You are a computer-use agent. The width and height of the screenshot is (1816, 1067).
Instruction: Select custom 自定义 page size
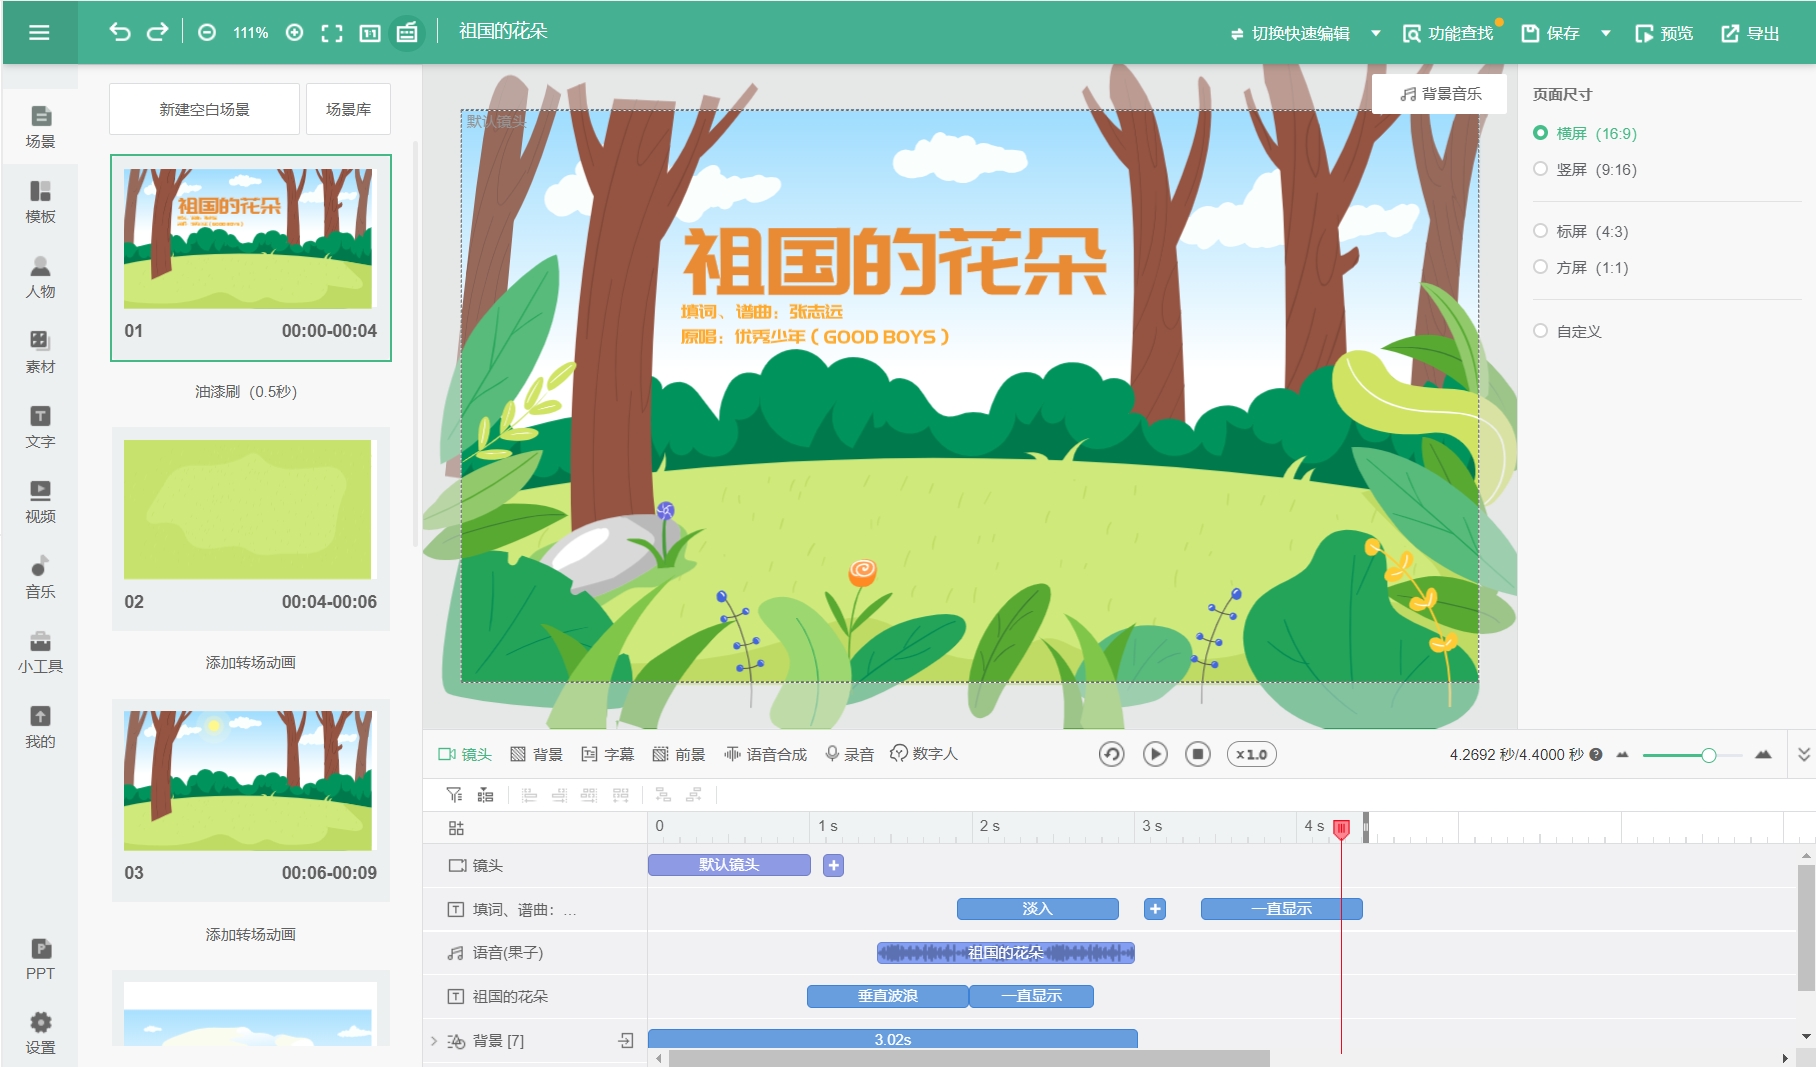click(x=1568, y=331)
